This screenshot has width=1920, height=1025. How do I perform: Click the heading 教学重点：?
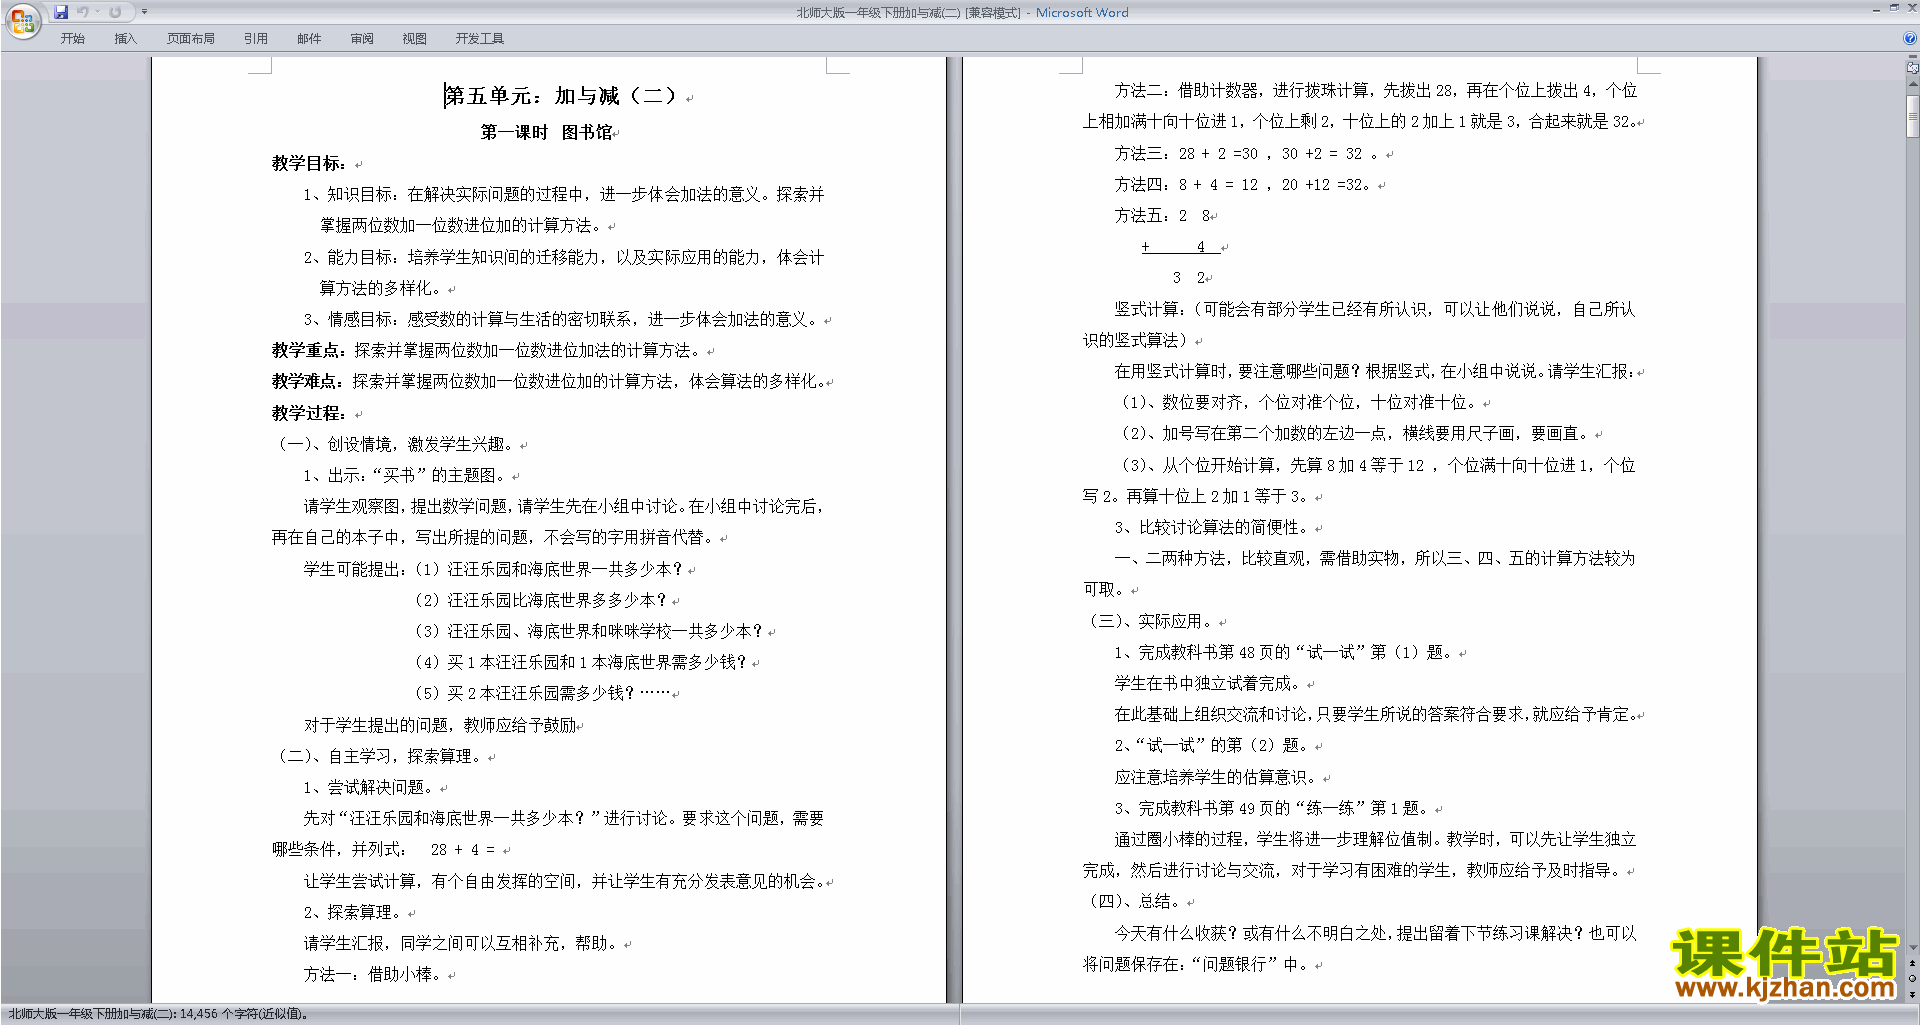tap(310, 350)
